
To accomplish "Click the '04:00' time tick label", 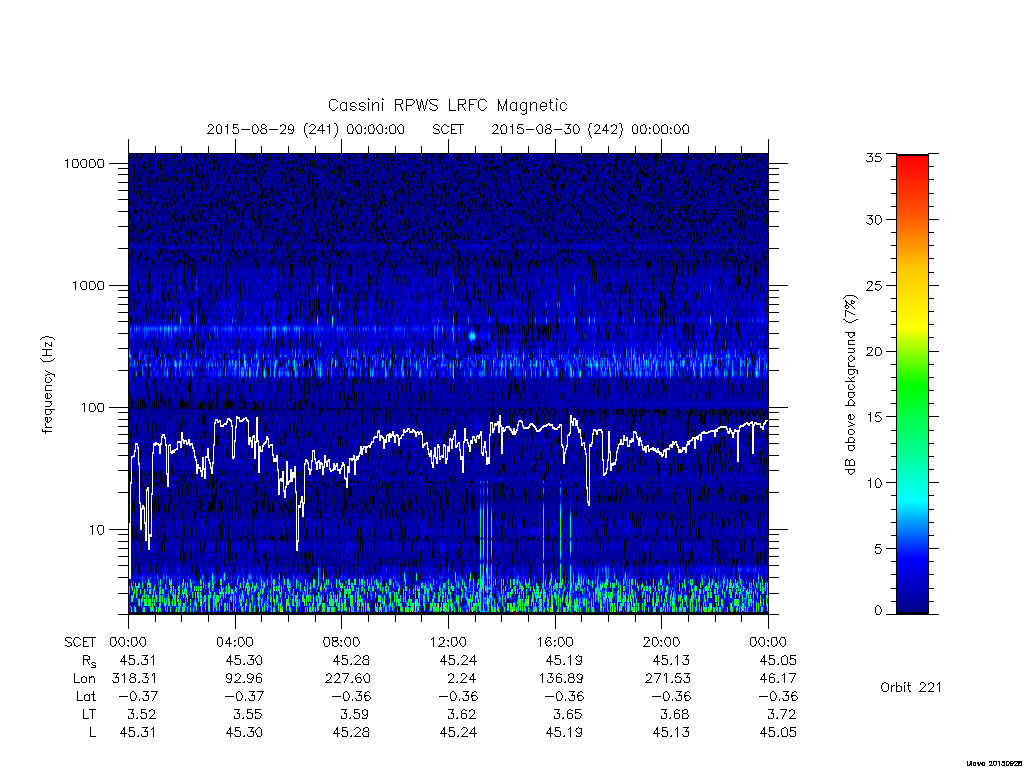I will (x=234, y=642).
